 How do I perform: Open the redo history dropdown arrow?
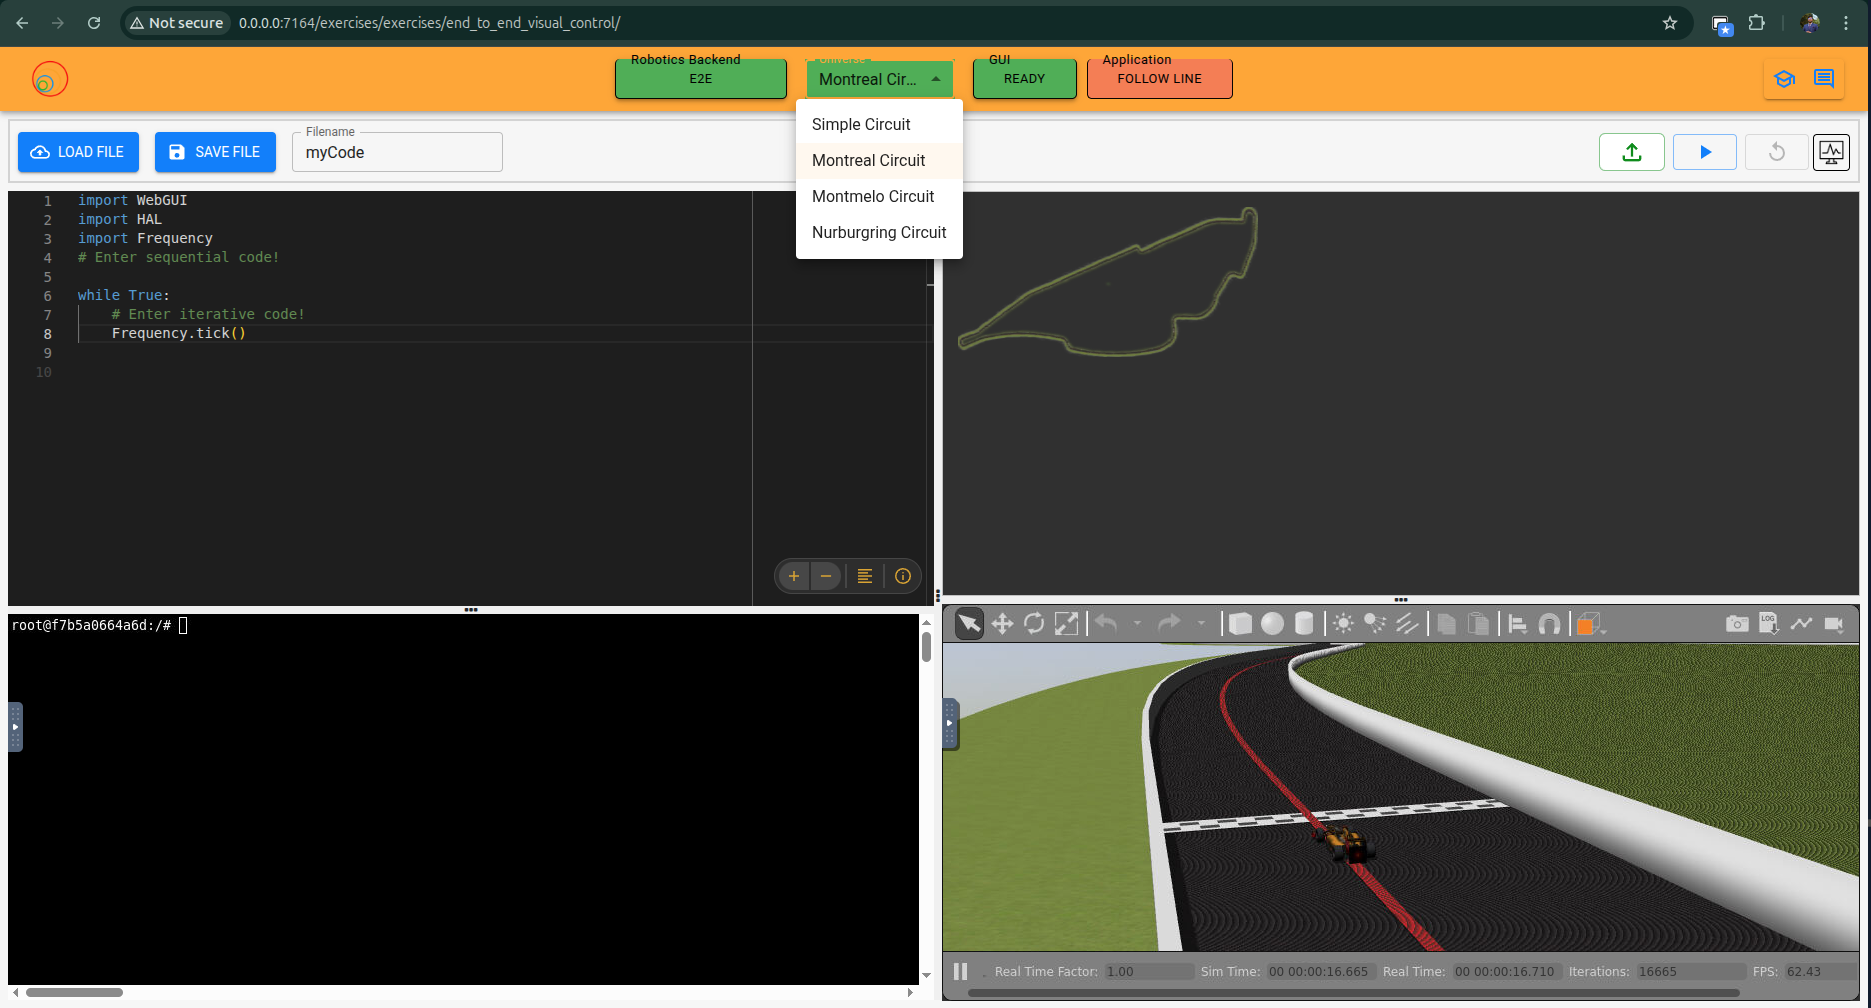pos(1201,623)
